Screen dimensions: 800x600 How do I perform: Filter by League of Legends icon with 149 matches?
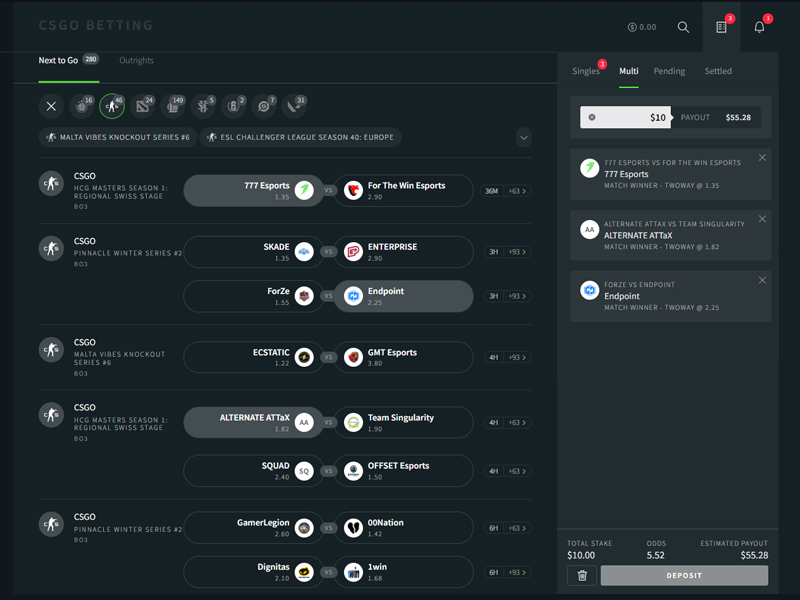(172, 106)
